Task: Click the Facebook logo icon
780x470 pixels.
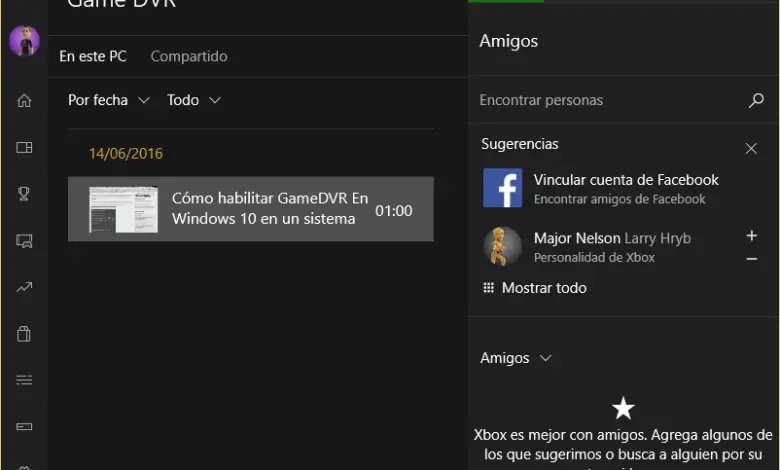Action: tap(502, 188)
